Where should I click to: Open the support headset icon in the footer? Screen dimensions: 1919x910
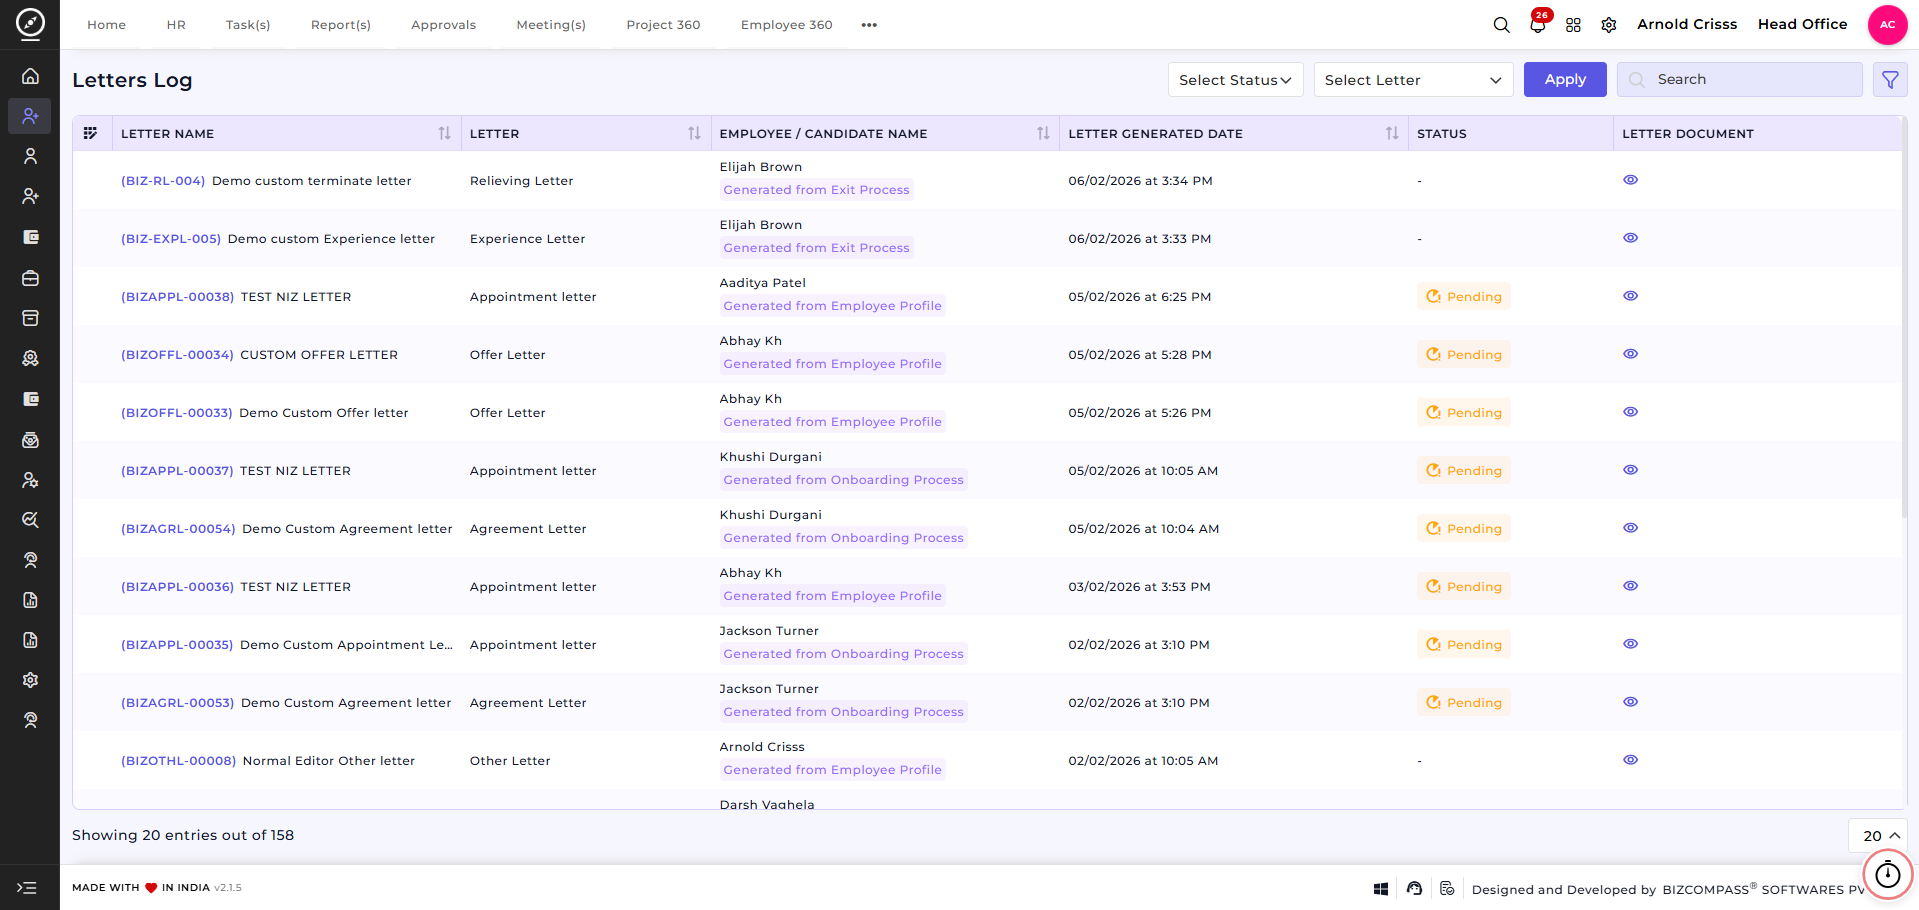point(1414,888)
